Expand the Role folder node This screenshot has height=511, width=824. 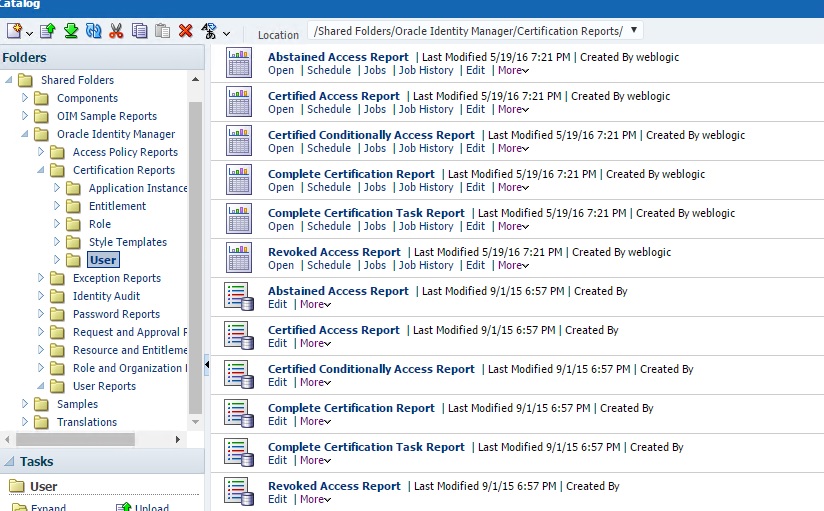tap(57, 223)
